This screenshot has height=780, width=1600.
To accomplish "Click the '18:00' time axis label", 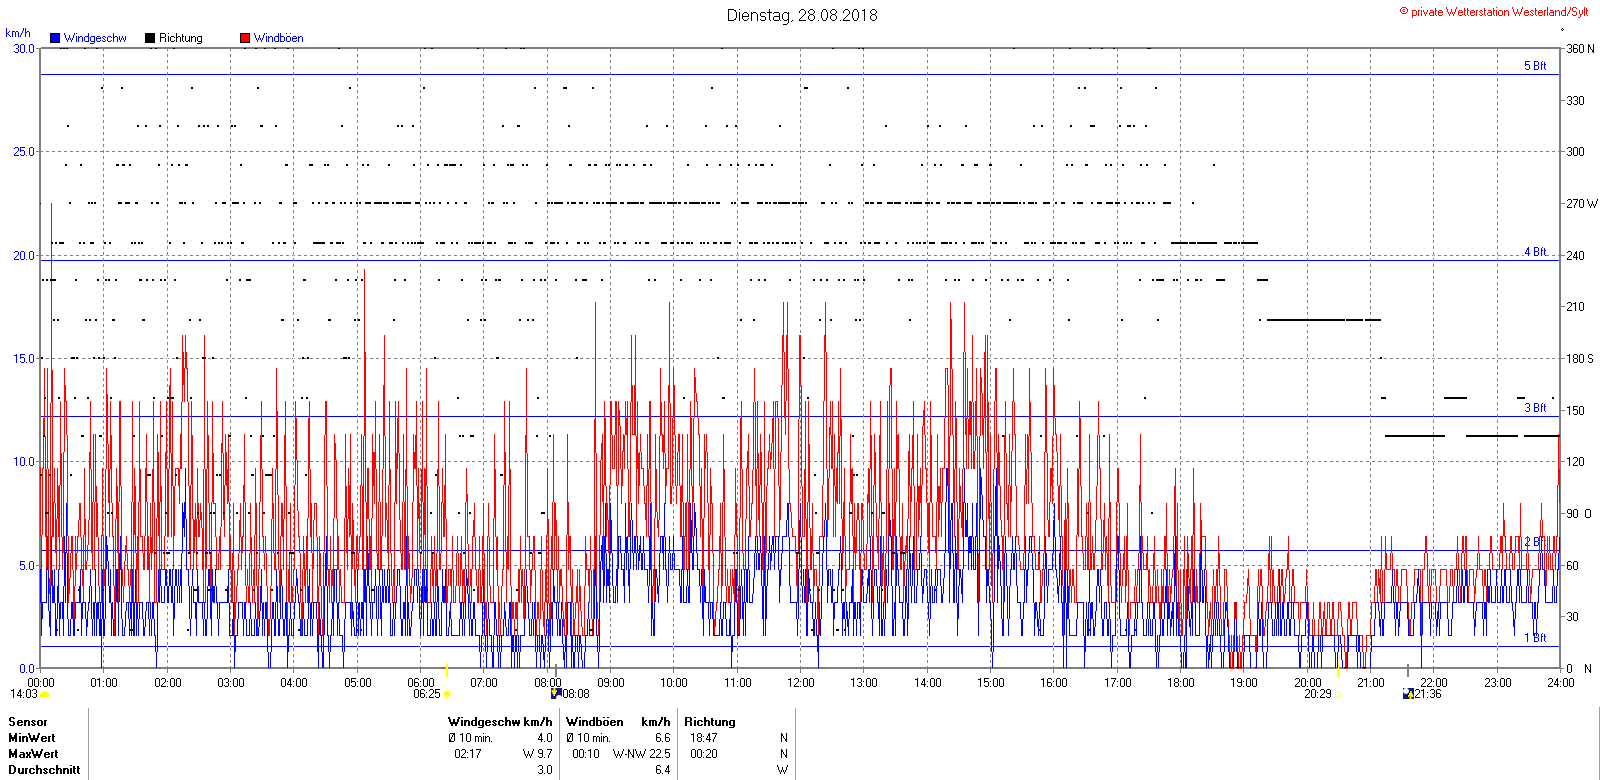I will (1181, 683).
